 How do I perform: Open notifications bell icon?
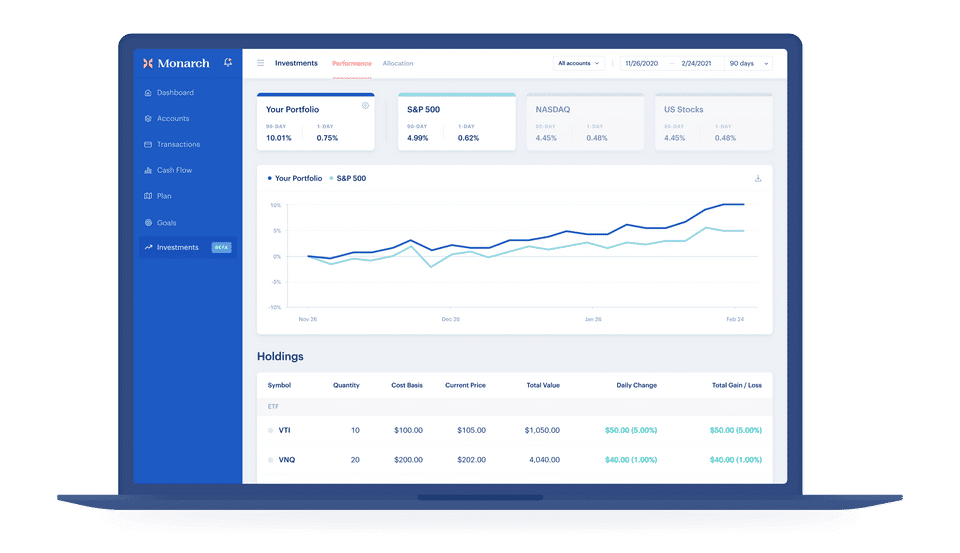(x=228, y=62)
